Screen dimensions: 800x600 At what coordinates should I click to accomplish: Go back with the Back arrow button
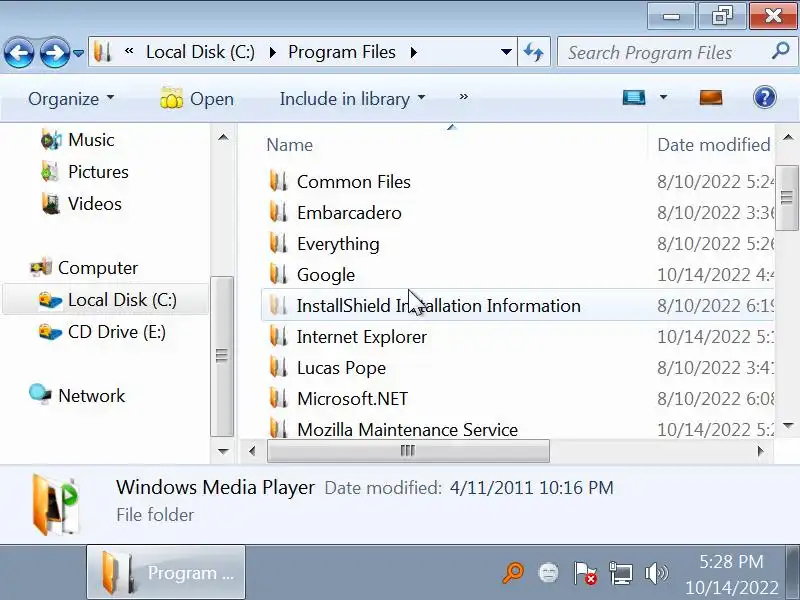19,53
